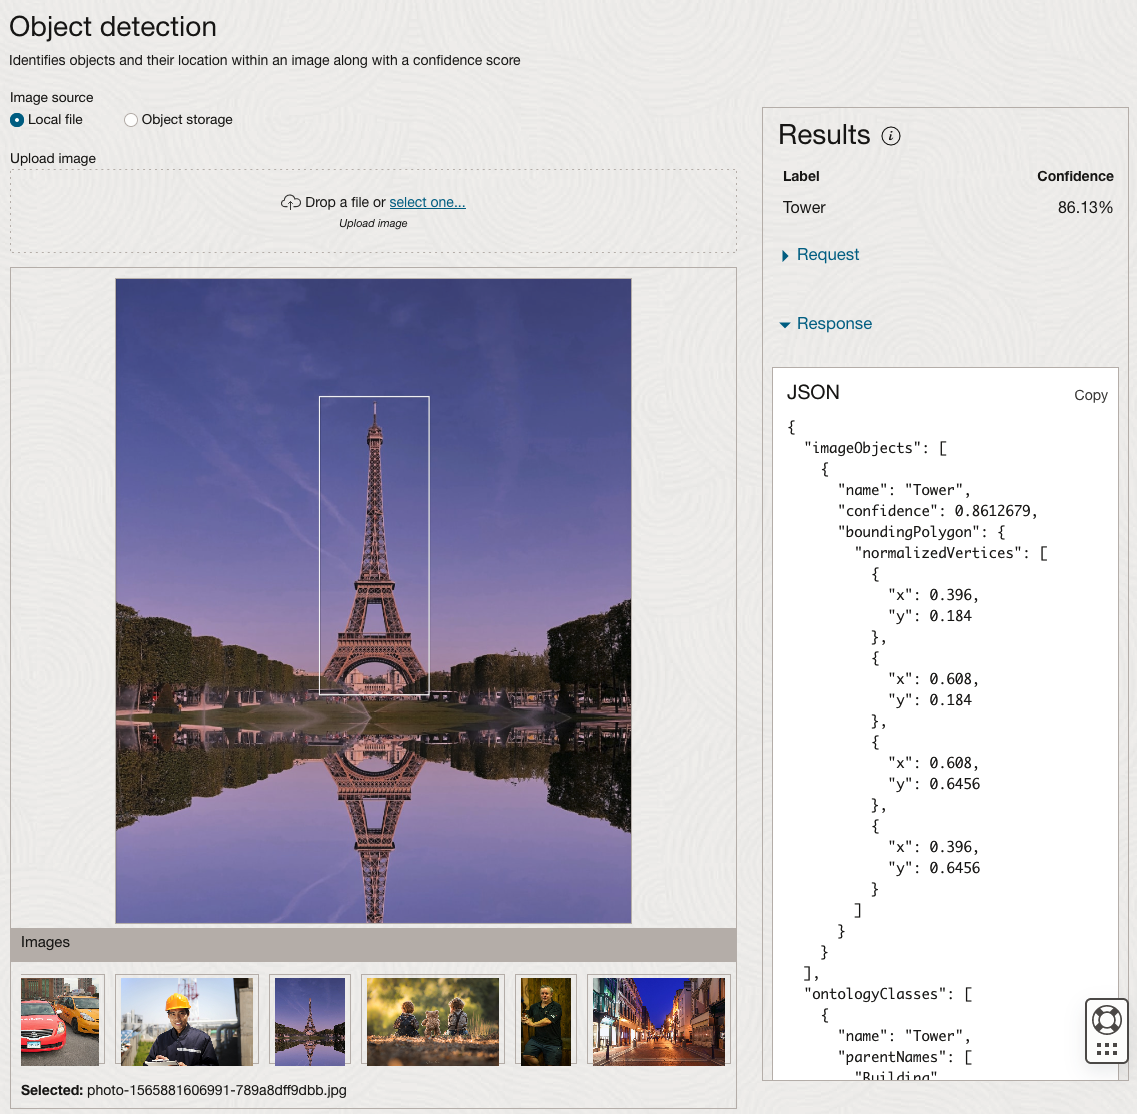
Task: Select the night street thumbnail
Action: [658, 1021]
